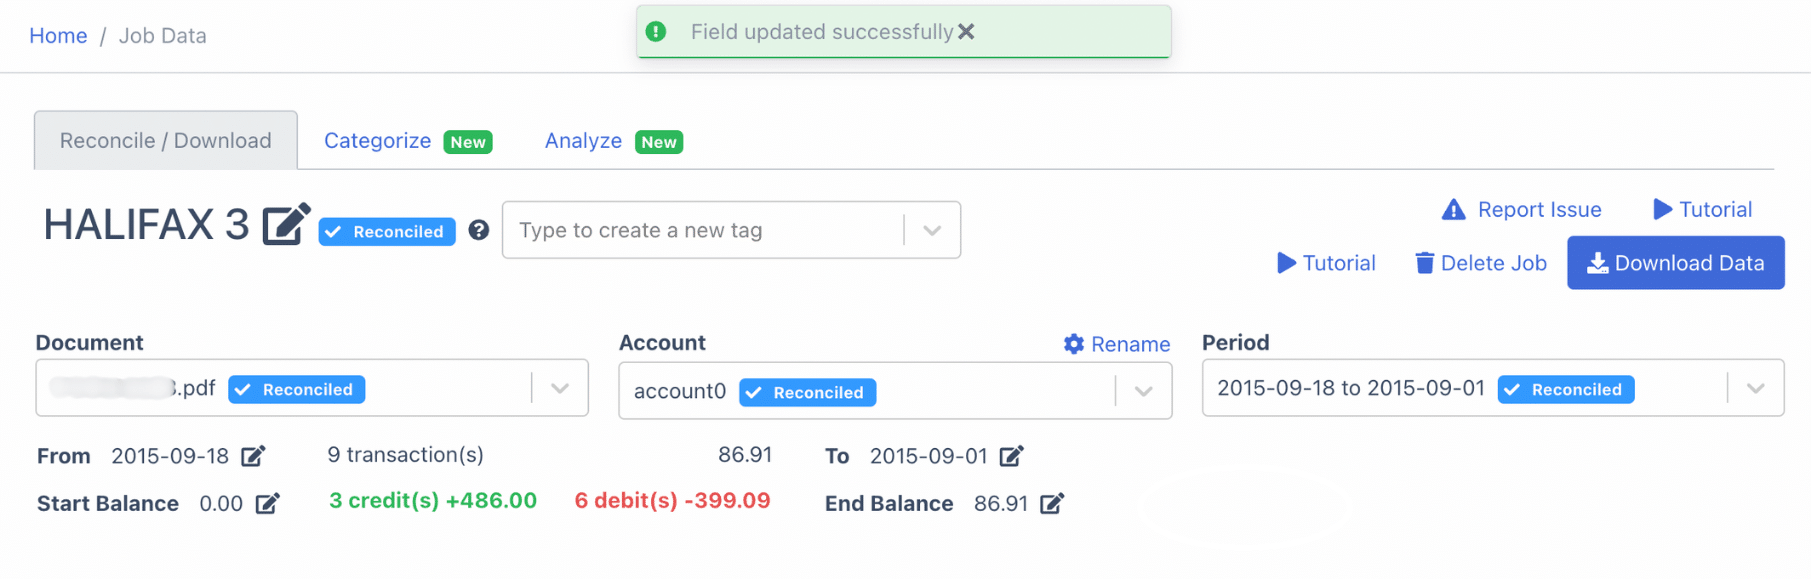Toggle the Reconciled badge next to account0
This screenshot has height=580, width=1811.
point(807,392)
